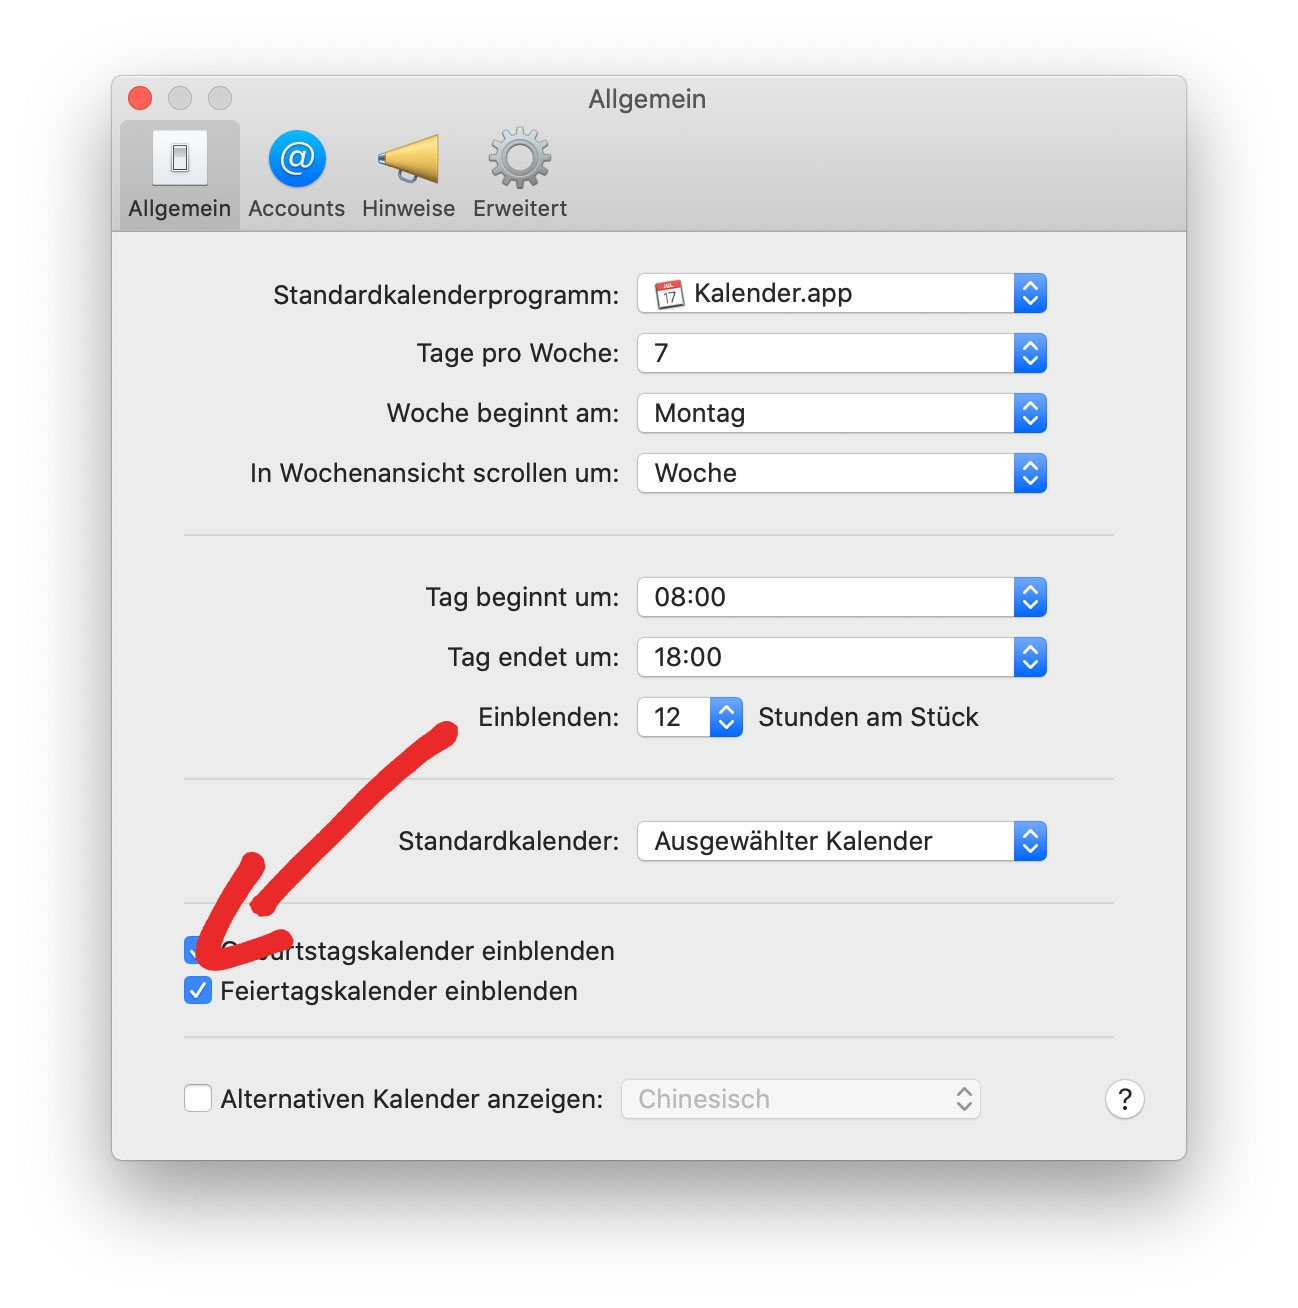
Task: Open Tag endet um 18:00 dropdown
Action: point(842,657)
